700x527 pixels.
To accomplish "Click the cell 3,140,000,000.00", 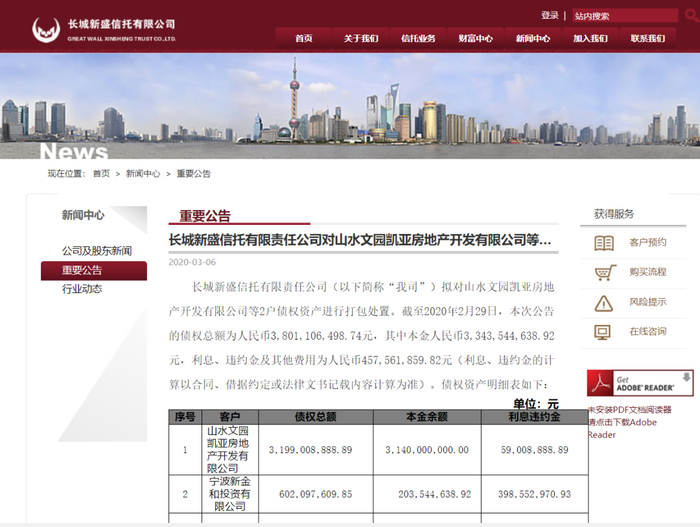I will 427,450.
